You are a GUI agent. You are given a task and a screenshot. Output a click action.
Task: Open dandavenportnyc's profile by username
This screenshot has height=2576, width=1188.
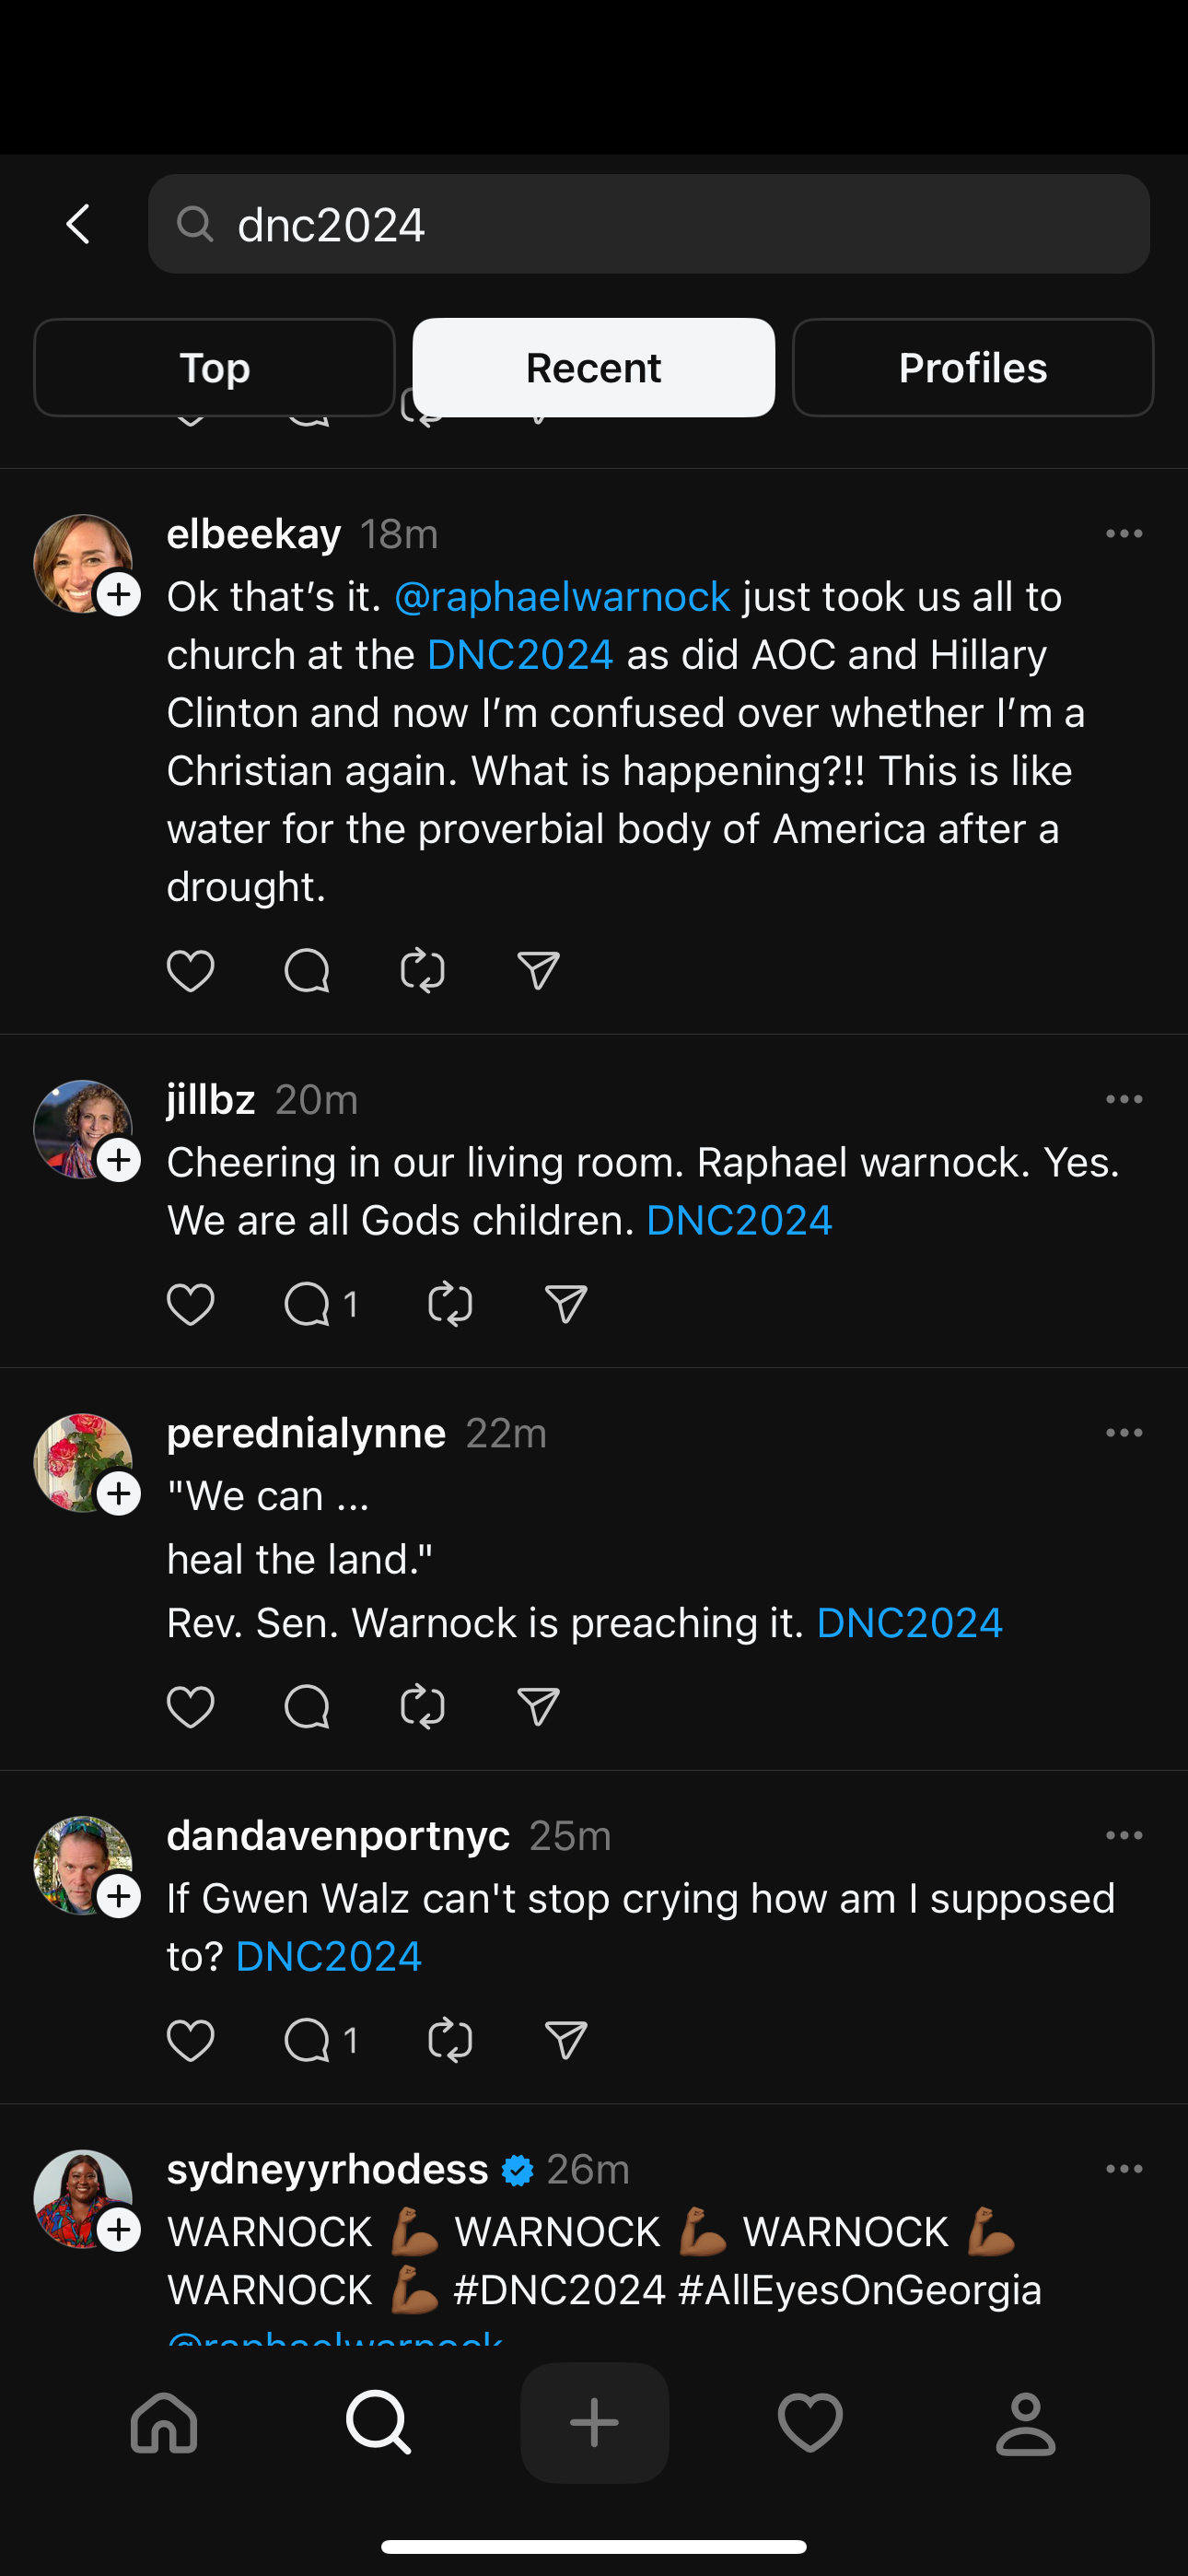[338, 1836]
